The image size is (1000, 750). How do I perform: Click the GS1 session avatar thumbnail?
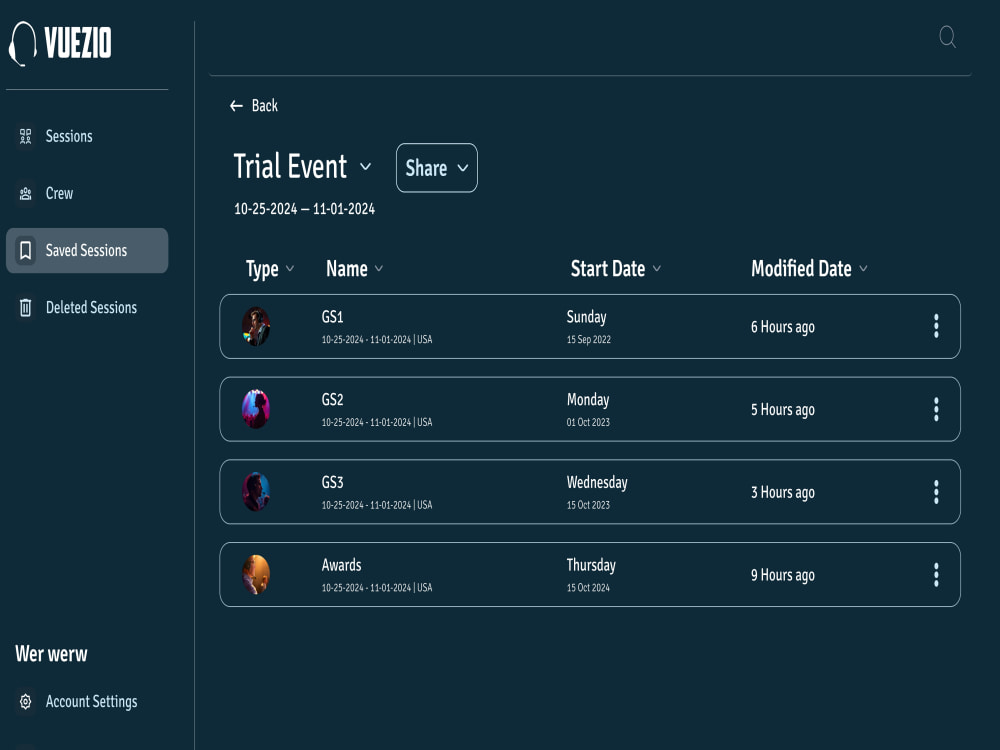pos(256,327)
